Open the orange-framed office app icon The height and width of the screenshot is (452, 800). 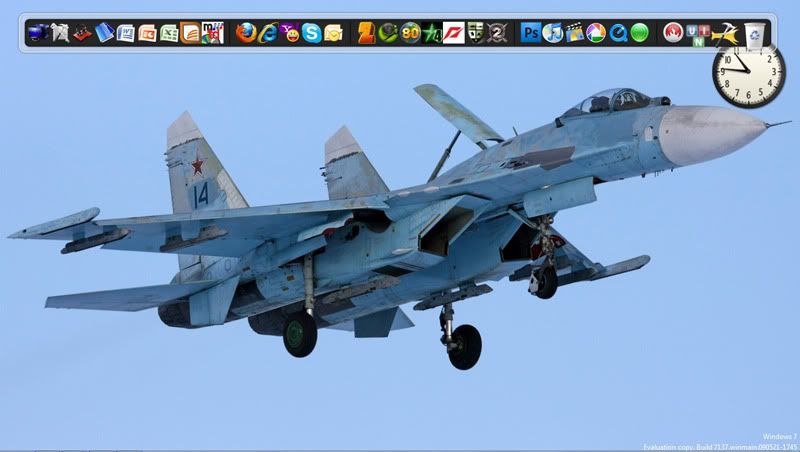(x=190, y=33)
